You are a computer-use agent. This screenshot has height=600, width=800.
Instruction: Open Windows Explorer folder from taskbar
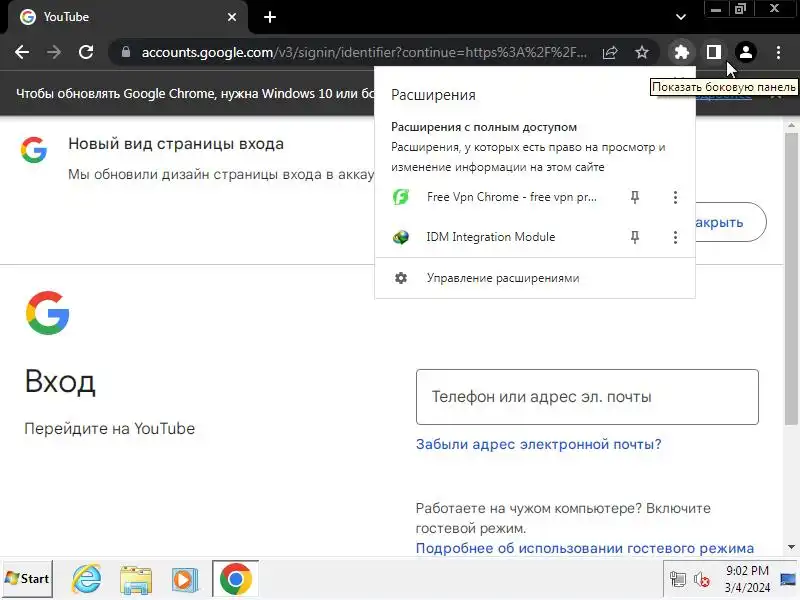point(136,579)
